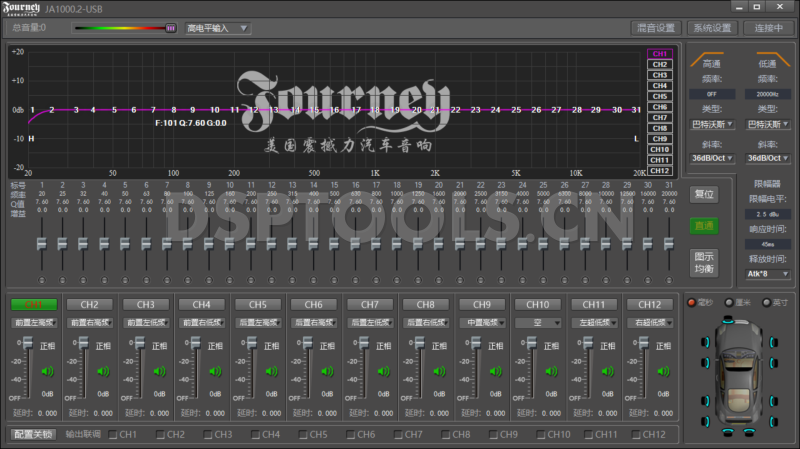800x449 pixels.
Task: Click the 复位 reset button
Action: (x=704, y=194)
